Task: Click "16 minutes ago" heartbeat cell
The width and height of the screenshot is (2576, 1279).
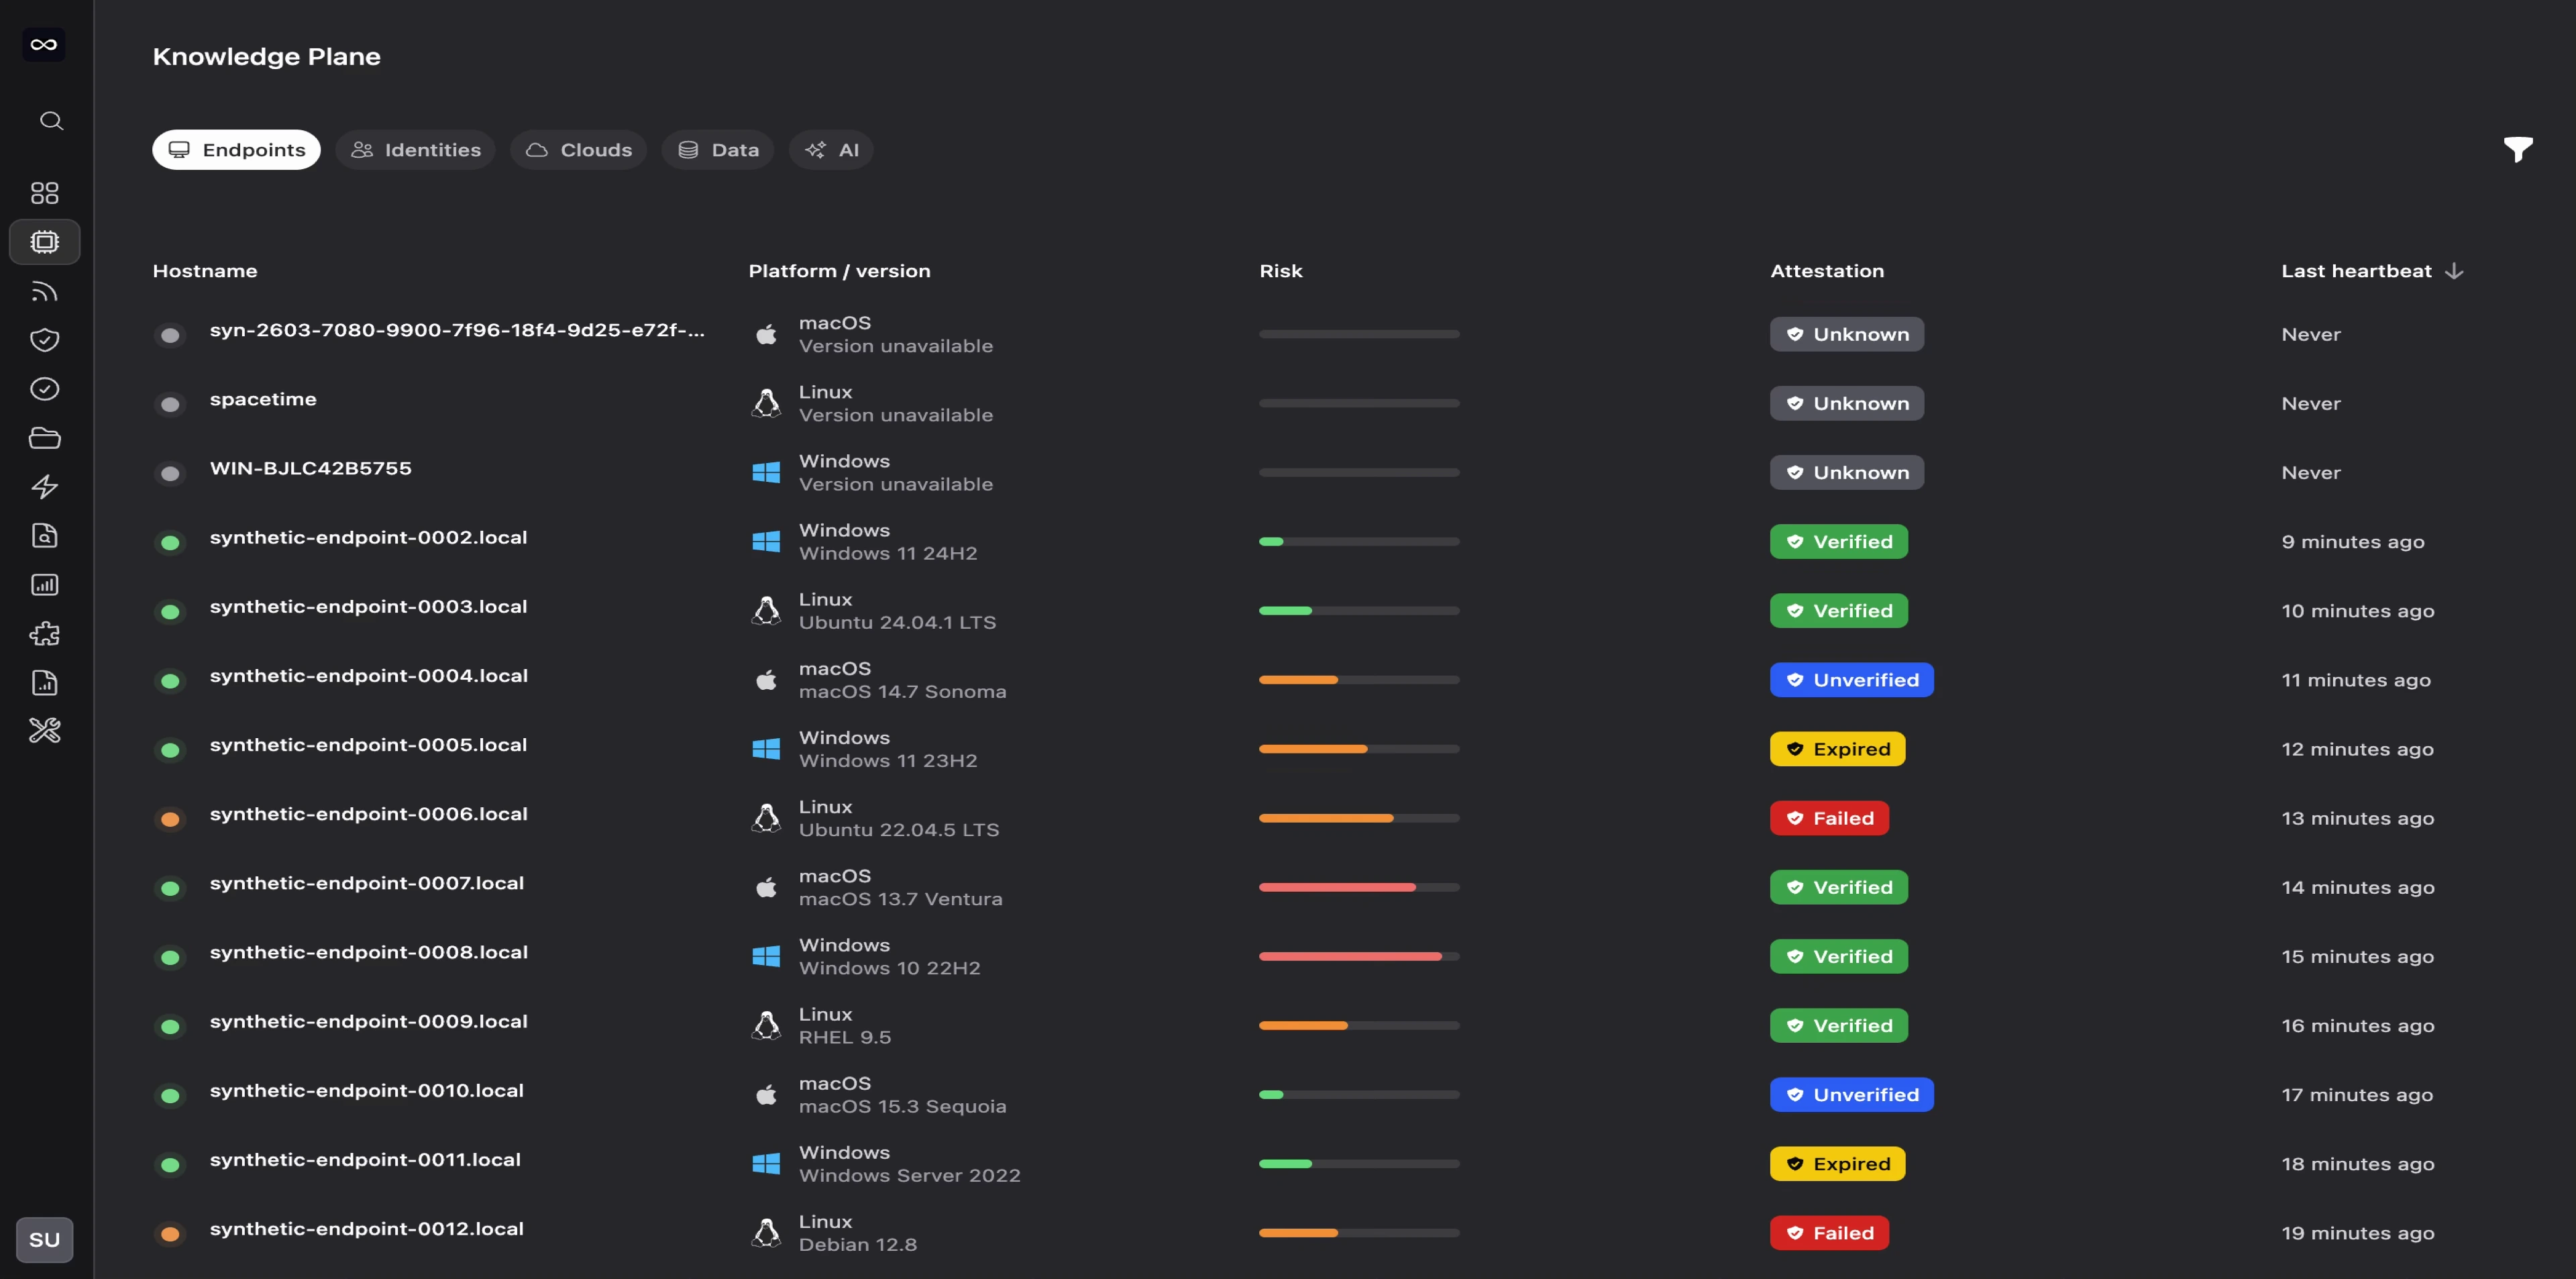Action: click(2357, 1026)
